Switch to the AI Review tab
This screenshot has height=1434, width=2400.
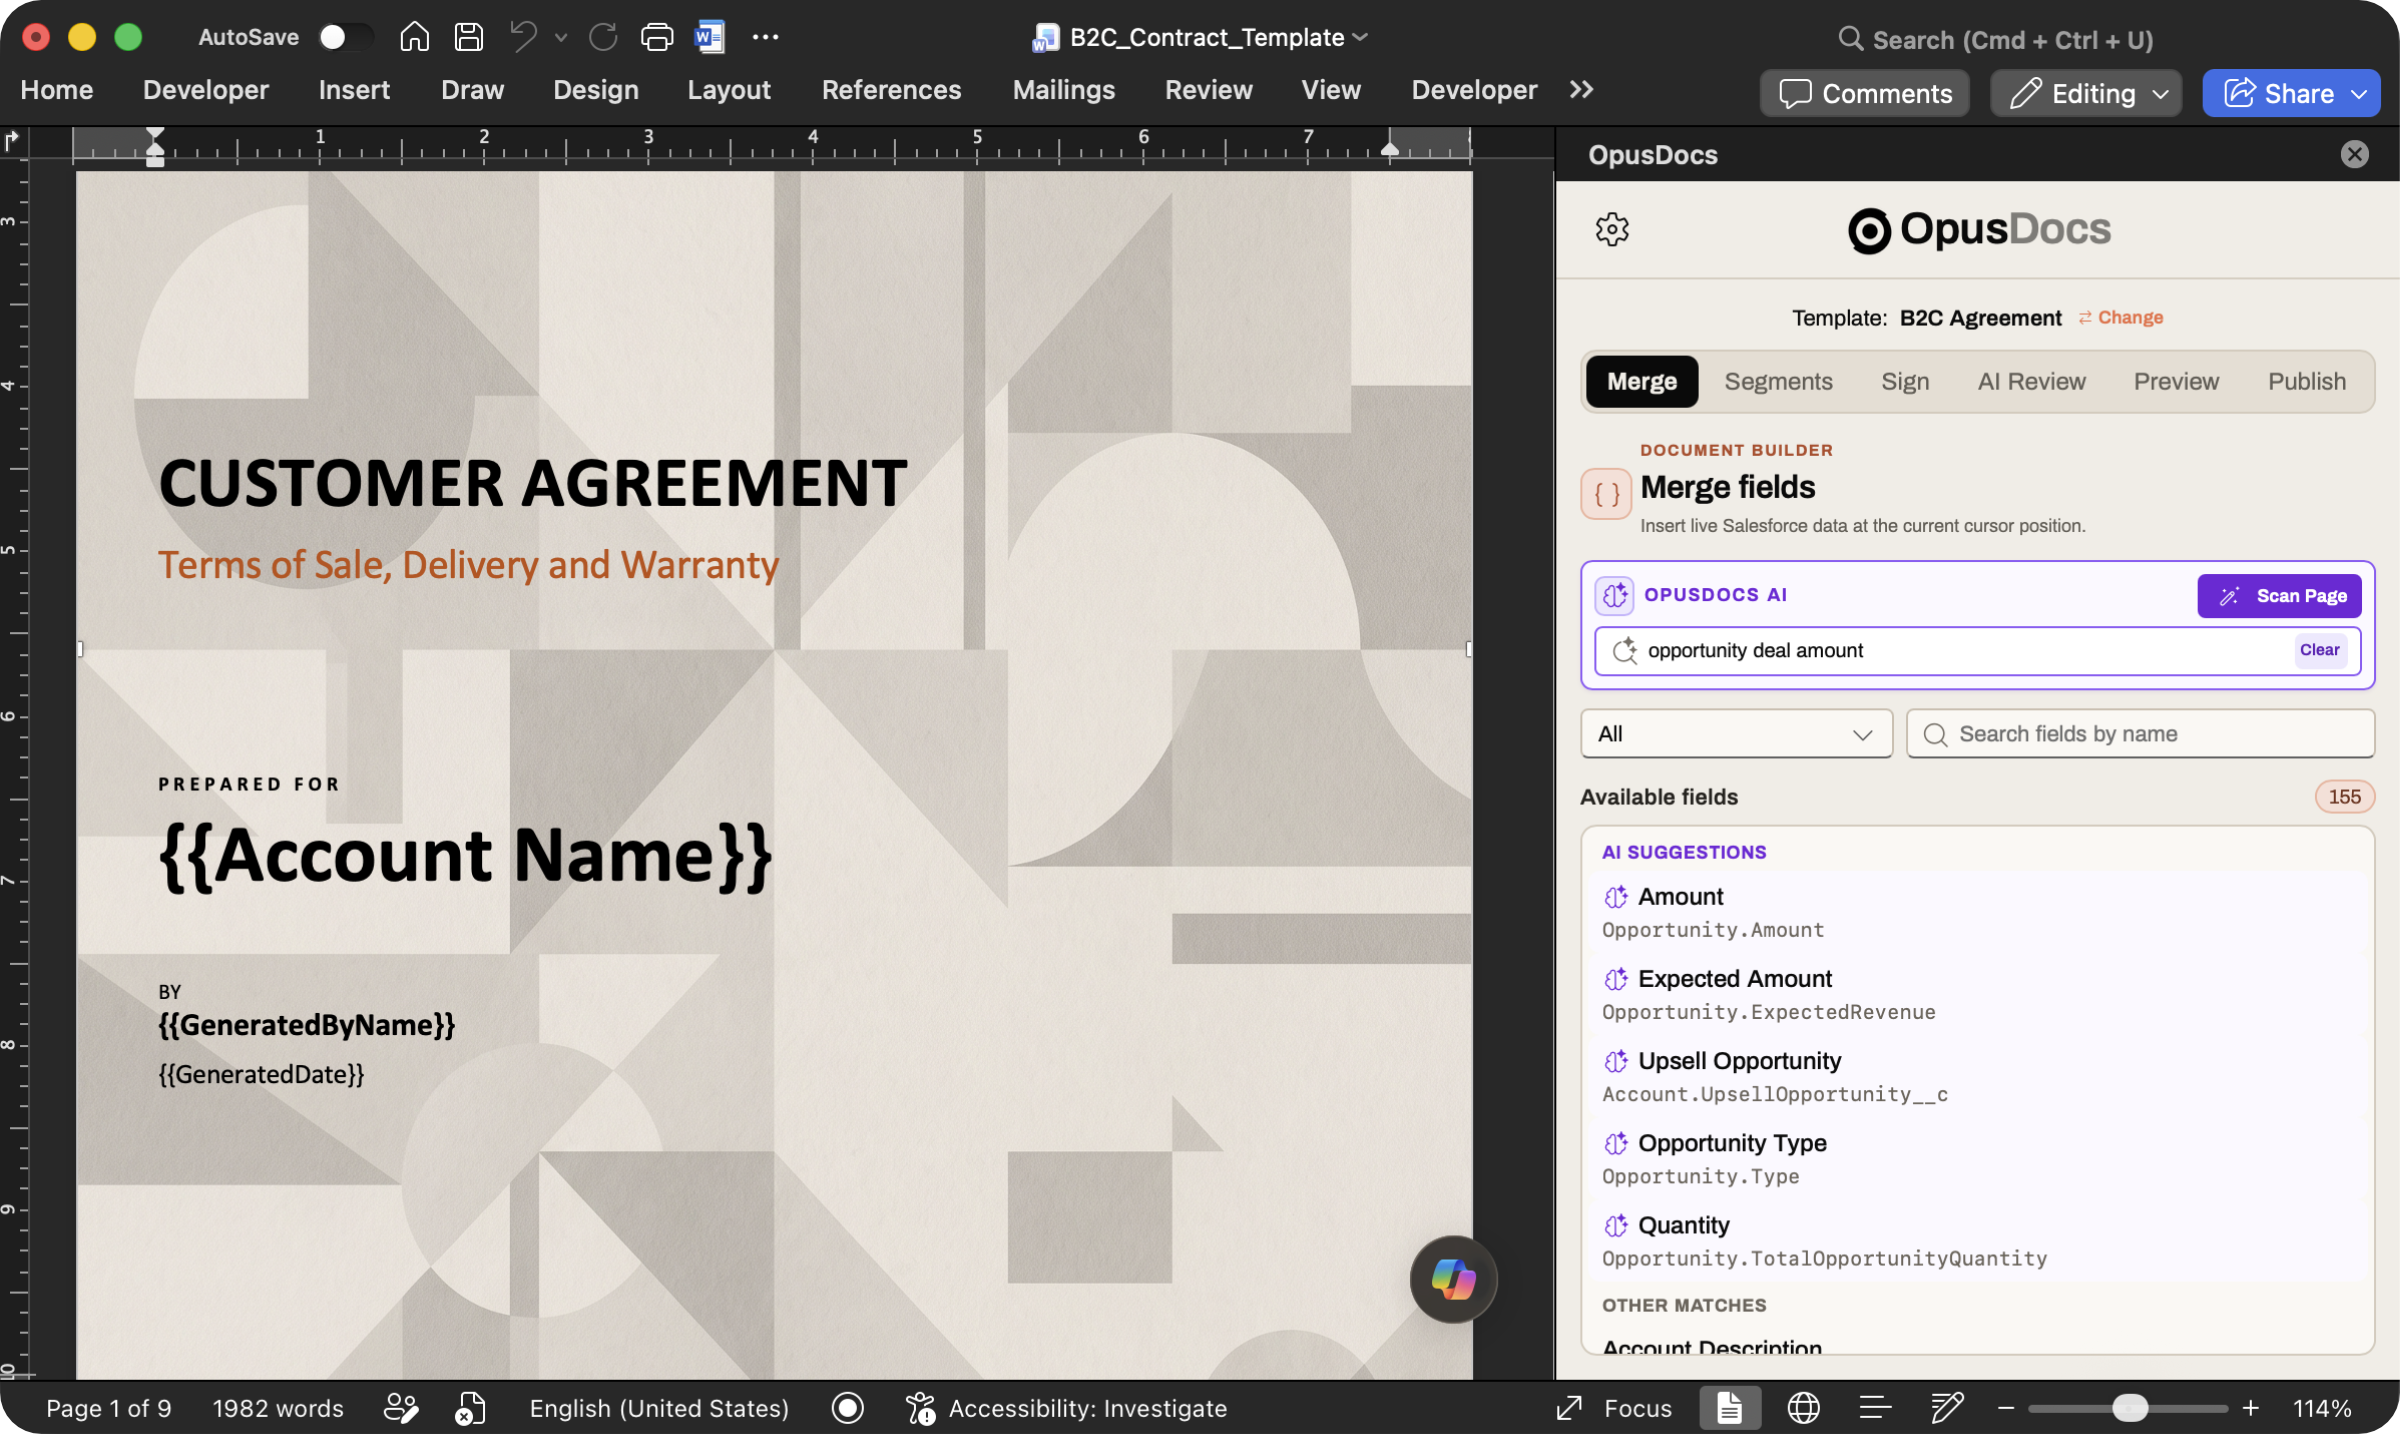[2031, 381]
